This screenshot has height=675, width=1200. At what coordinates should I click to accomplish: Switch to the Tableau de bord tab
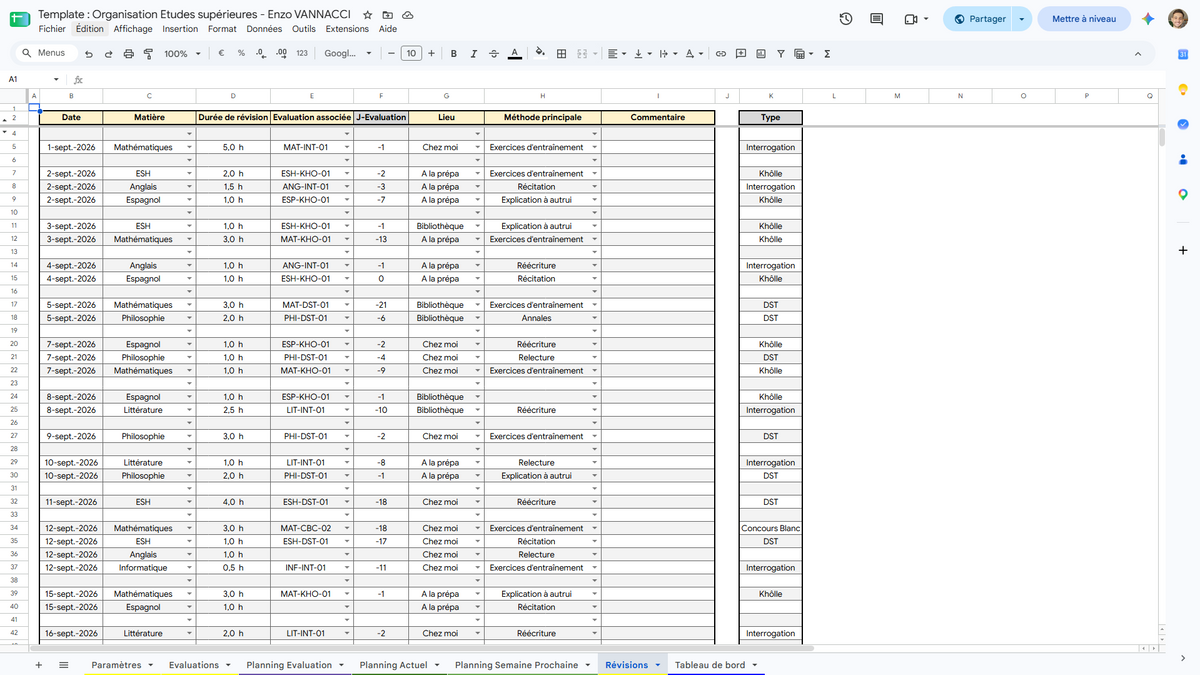click(x=716, y=665)
